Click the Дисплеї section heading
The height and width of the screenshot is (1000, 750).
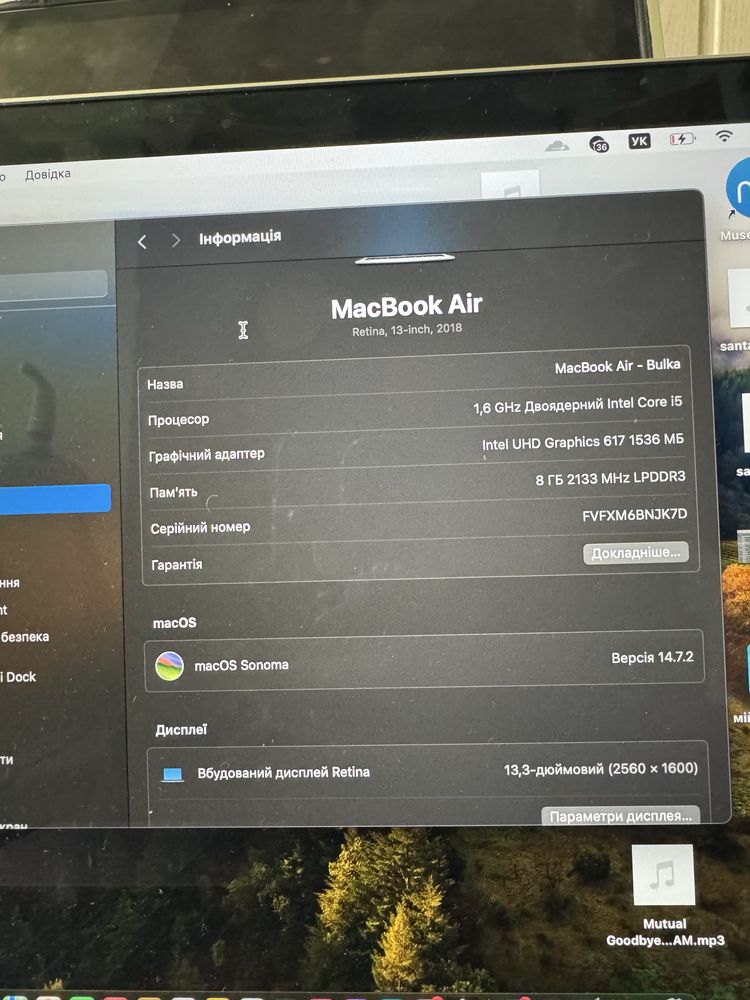point(182,730)
